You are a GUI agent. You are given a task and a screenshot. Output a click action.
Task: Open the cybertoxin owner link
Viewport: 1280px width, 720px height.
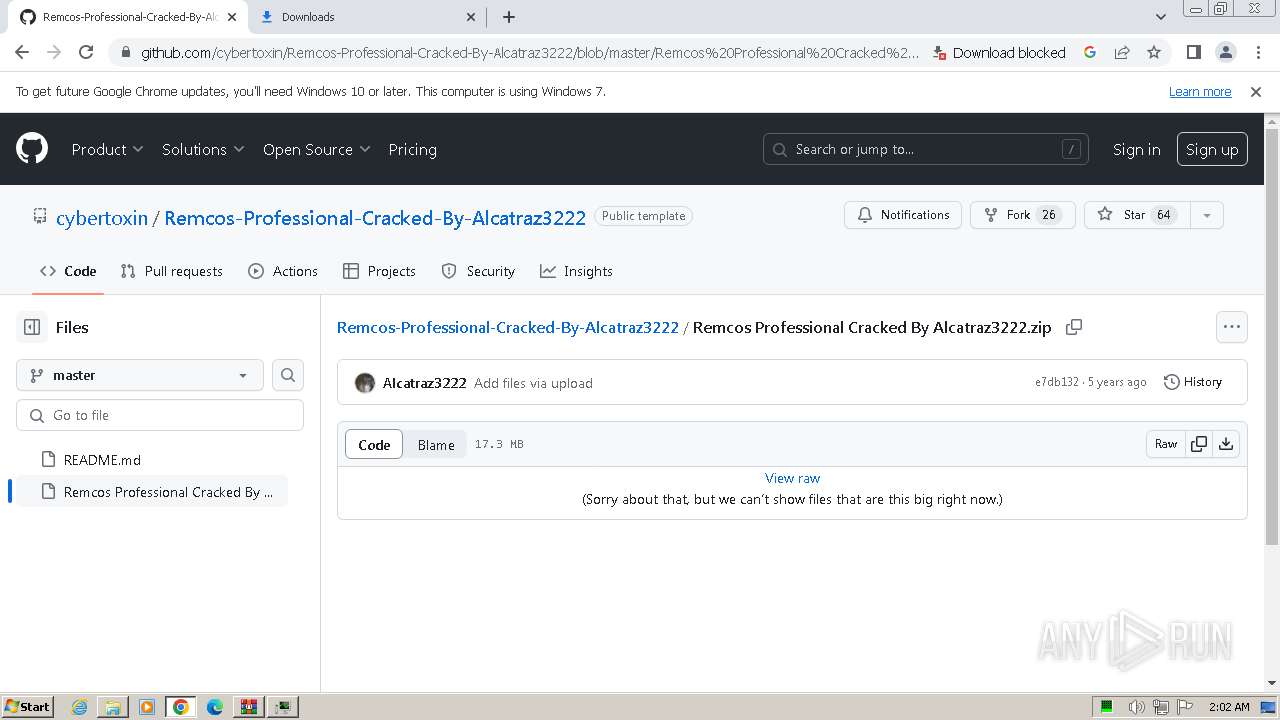pos(102,218)
